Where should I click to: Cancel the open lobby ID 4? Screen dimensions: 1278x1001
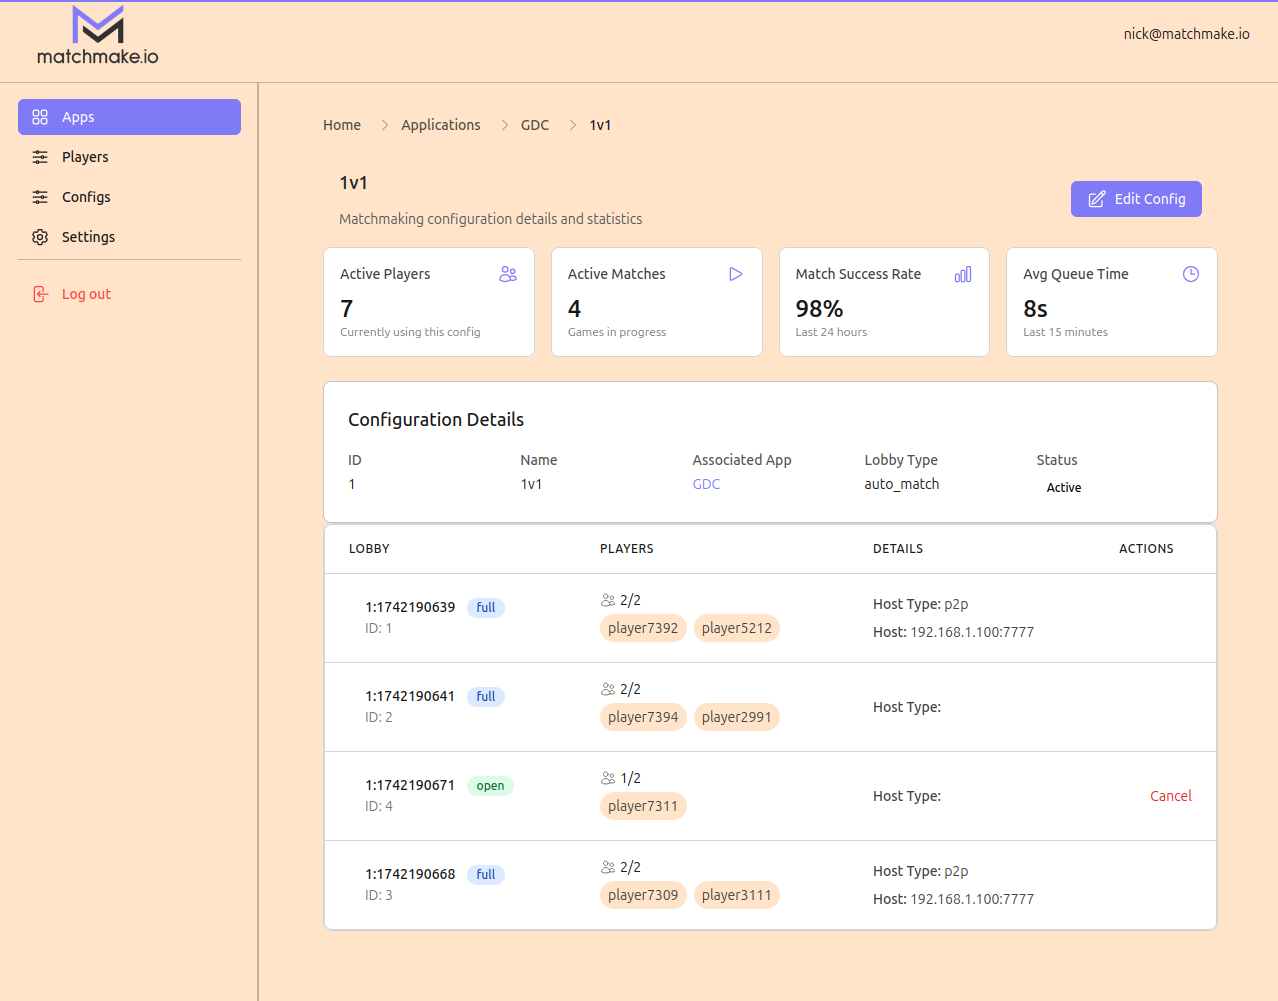(1170, 796)
